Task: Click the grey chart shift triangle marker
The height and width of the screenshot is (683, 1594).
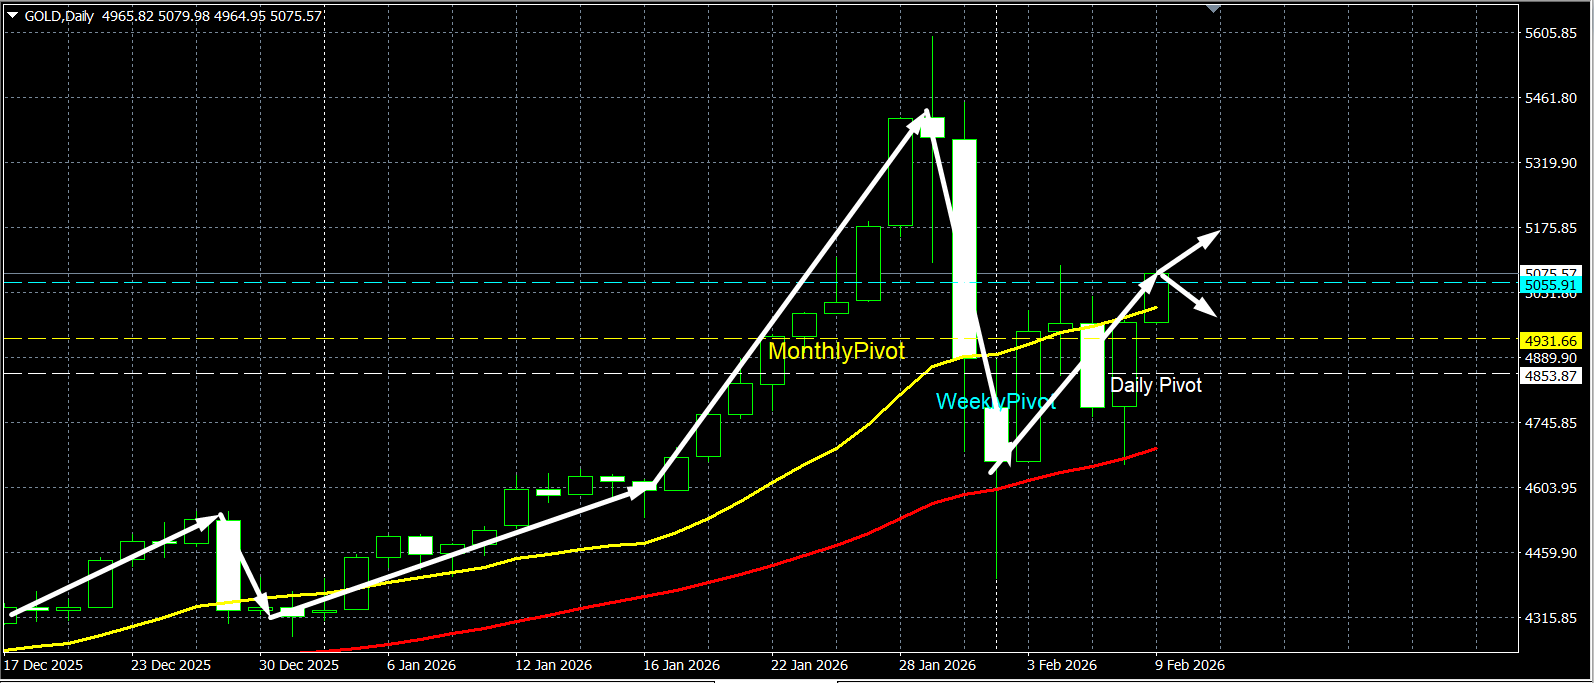Action: (1213, 8)
